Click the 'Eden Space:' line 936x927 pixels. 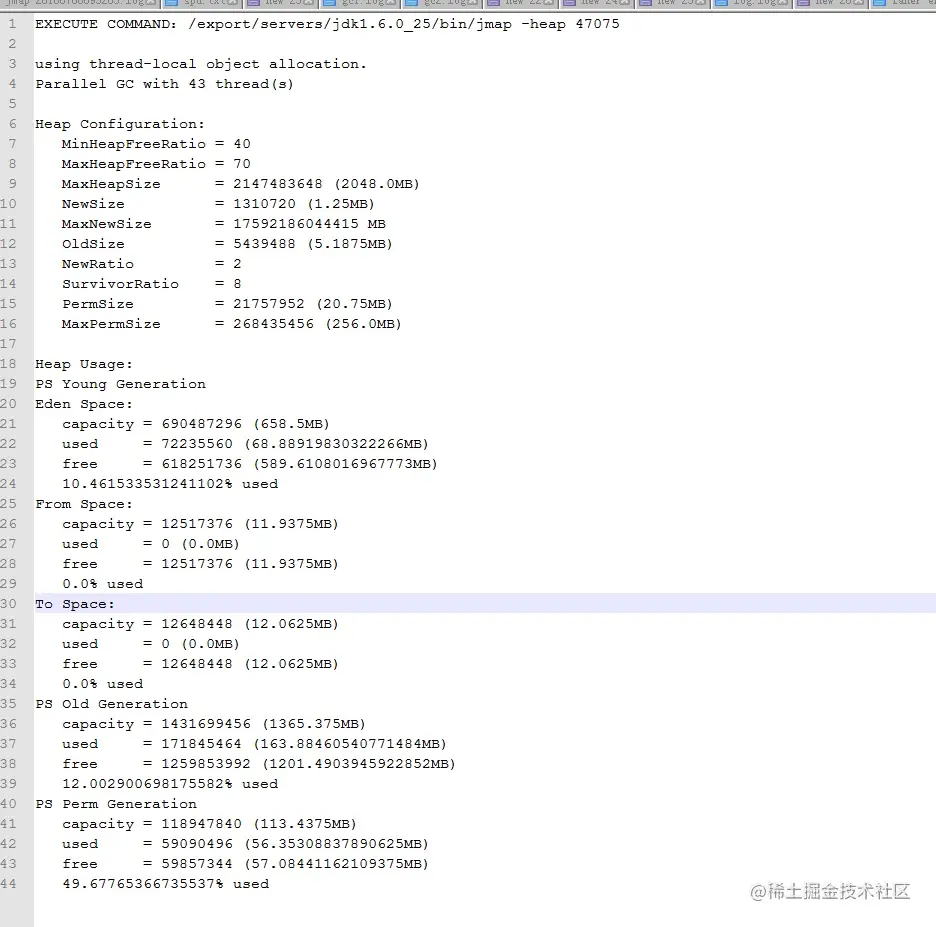point(84,405)
